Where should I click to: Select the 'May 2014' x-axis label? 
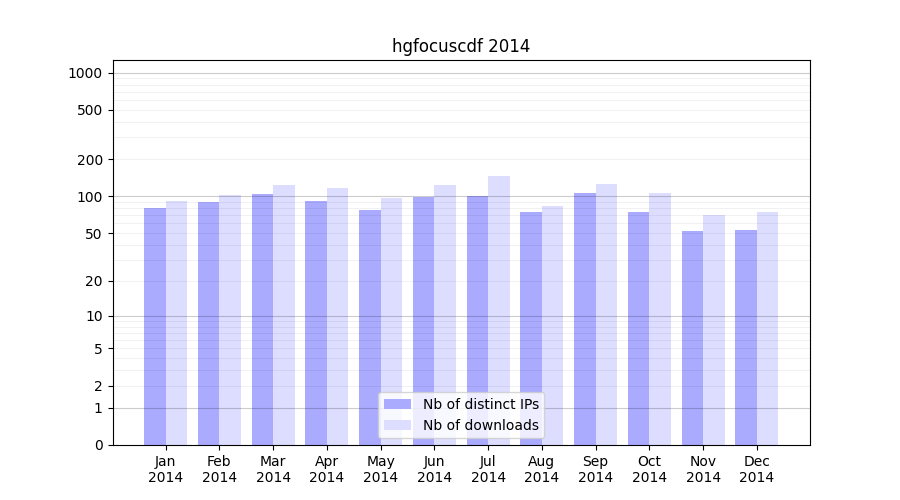coord(381,469)
